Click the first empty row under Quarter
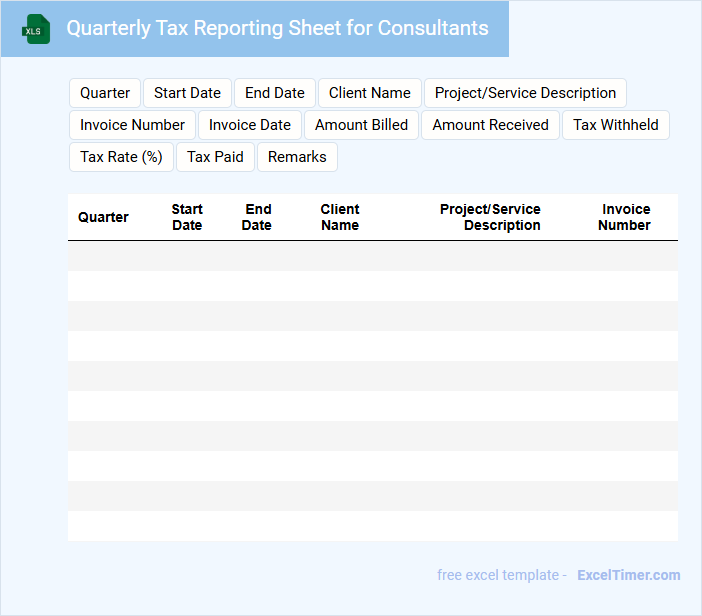 click(x=103, y=256)
